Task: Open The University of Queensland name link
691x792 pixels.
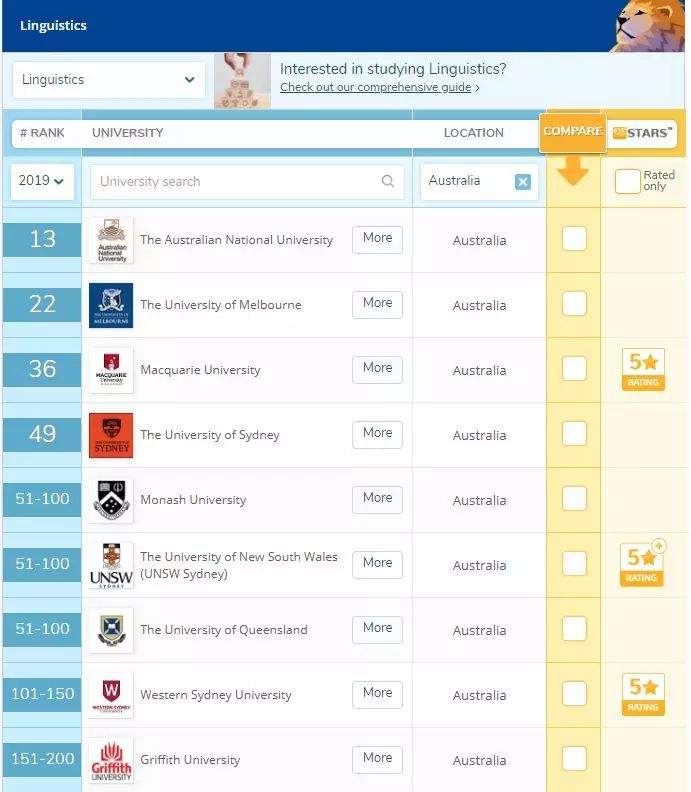Action: pyautogui.click(x=224, y=630)
